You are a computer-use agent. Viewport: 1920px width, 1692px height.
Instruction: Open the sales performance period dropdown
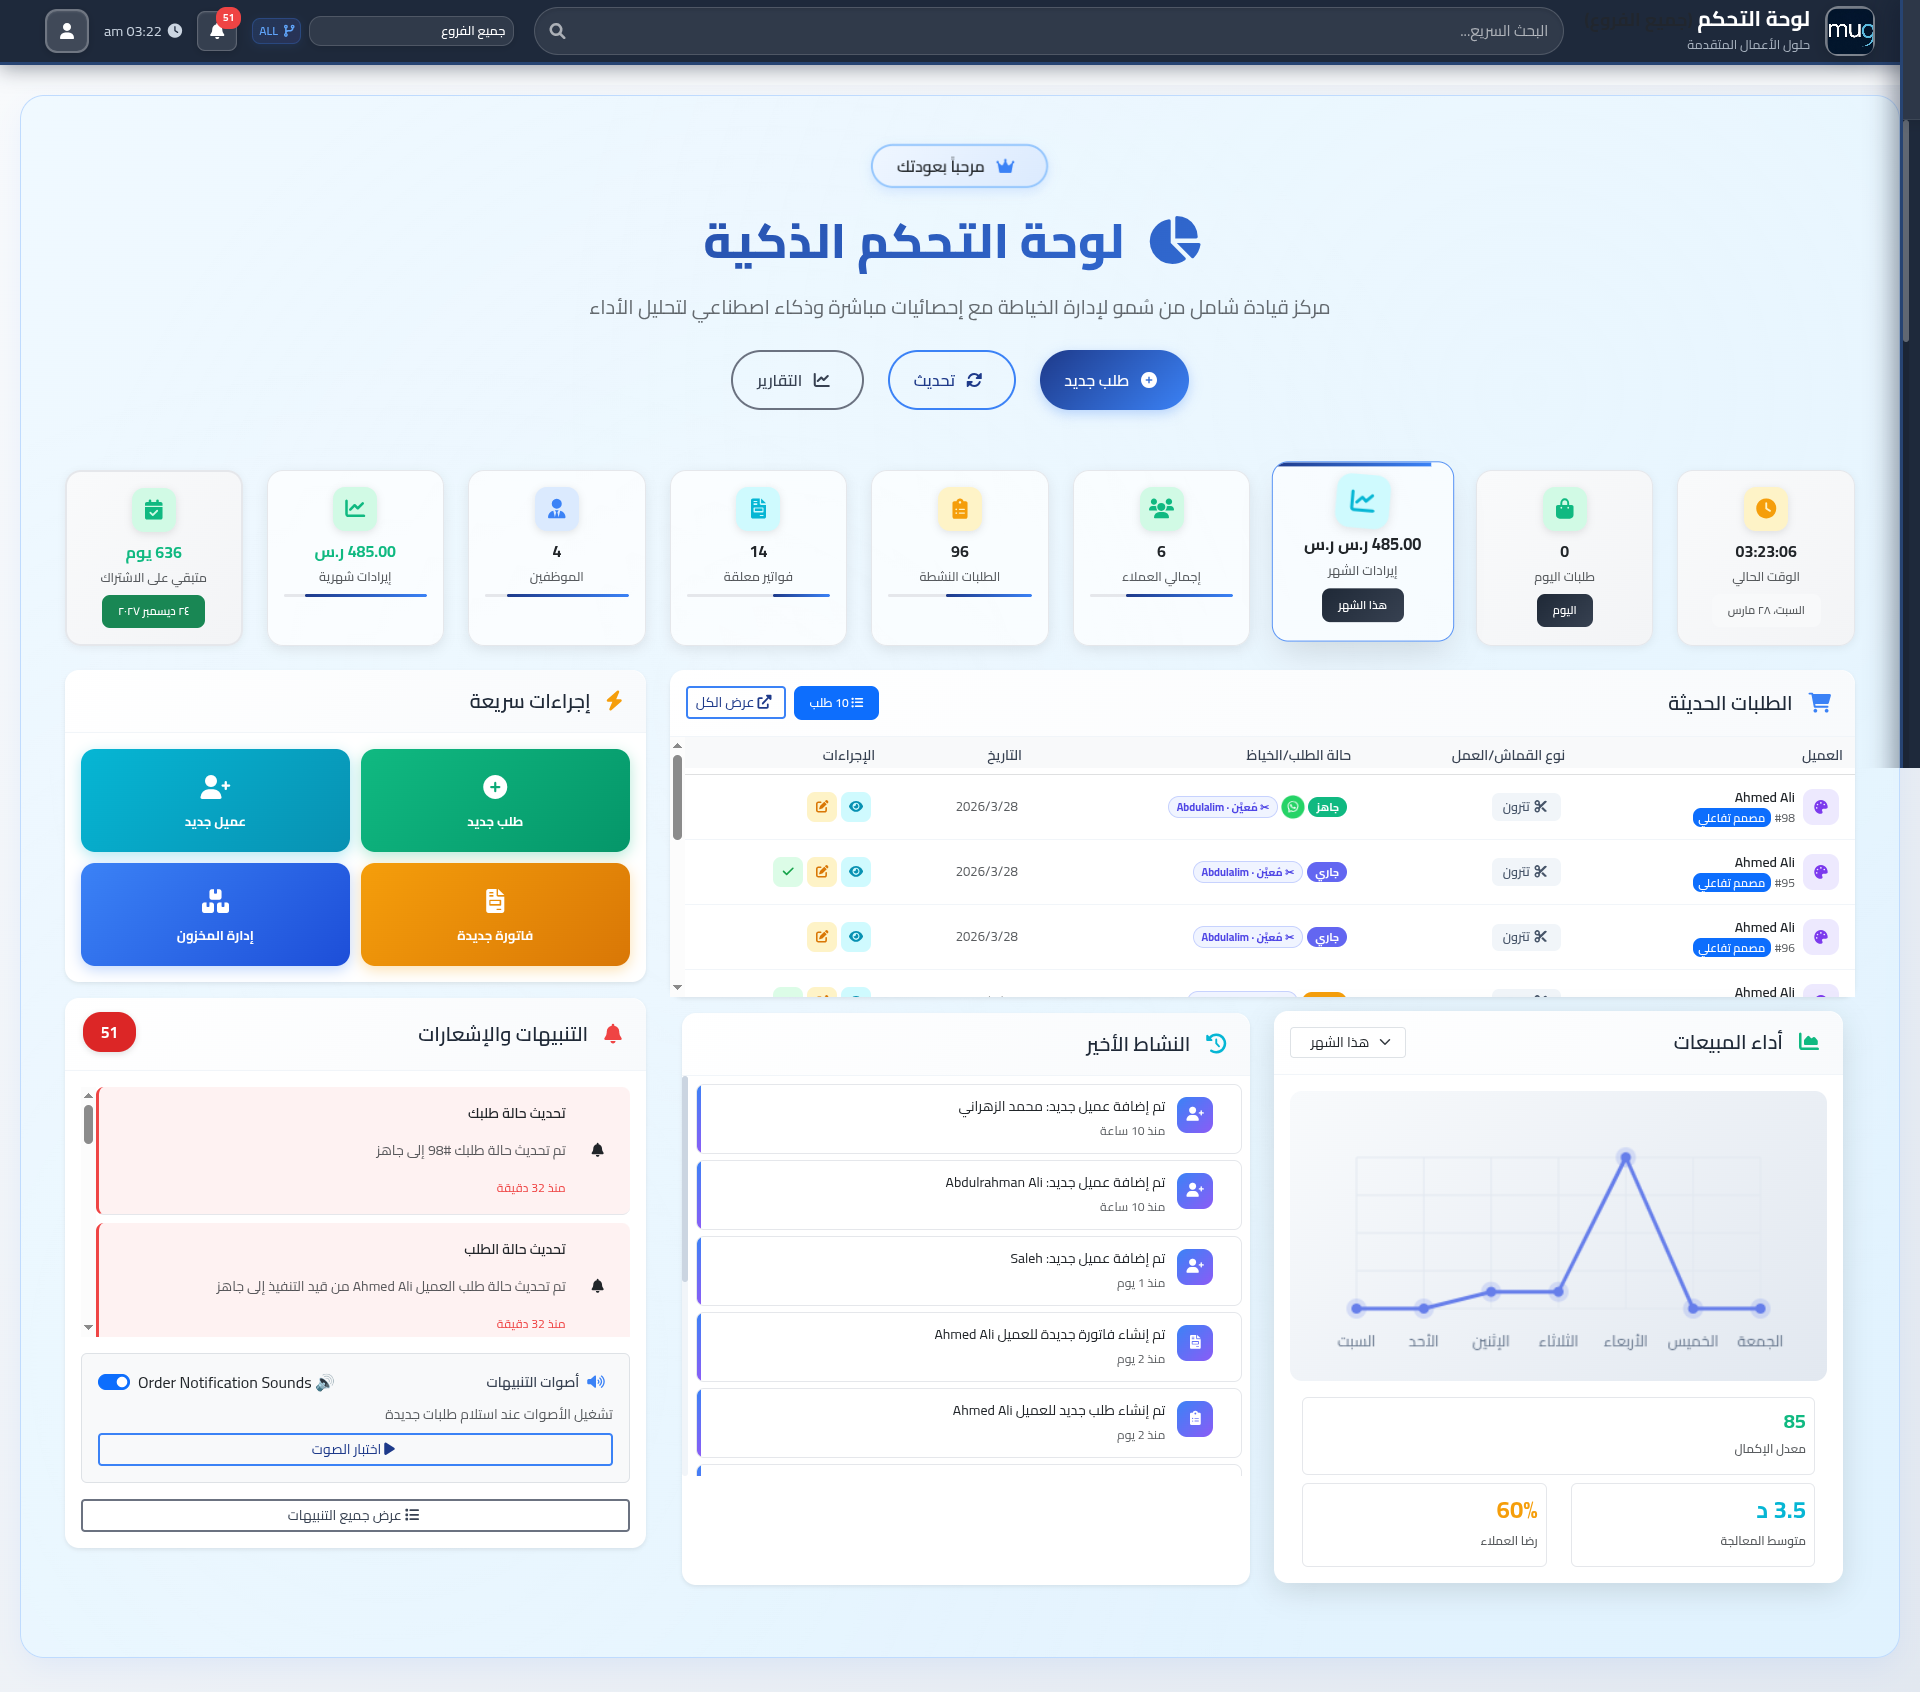1348,1042
